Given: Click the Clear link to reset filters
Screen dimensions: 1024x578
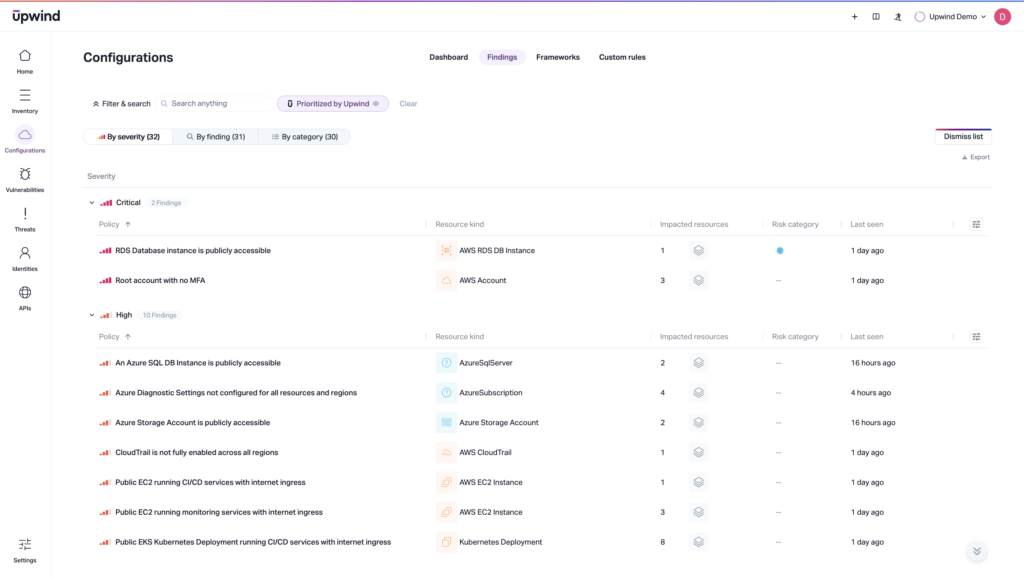Looking at the screenshot, I should pyautogui.click(x=408, y=103).
